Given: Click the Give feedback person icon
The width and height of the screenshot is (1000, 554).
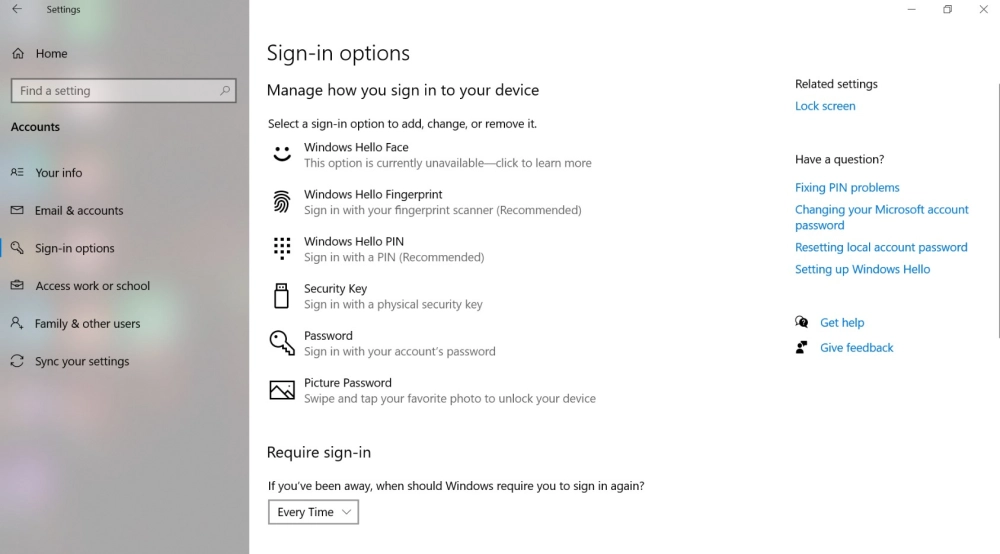Looking at the screenshot, I should click(x=802, y=347).
